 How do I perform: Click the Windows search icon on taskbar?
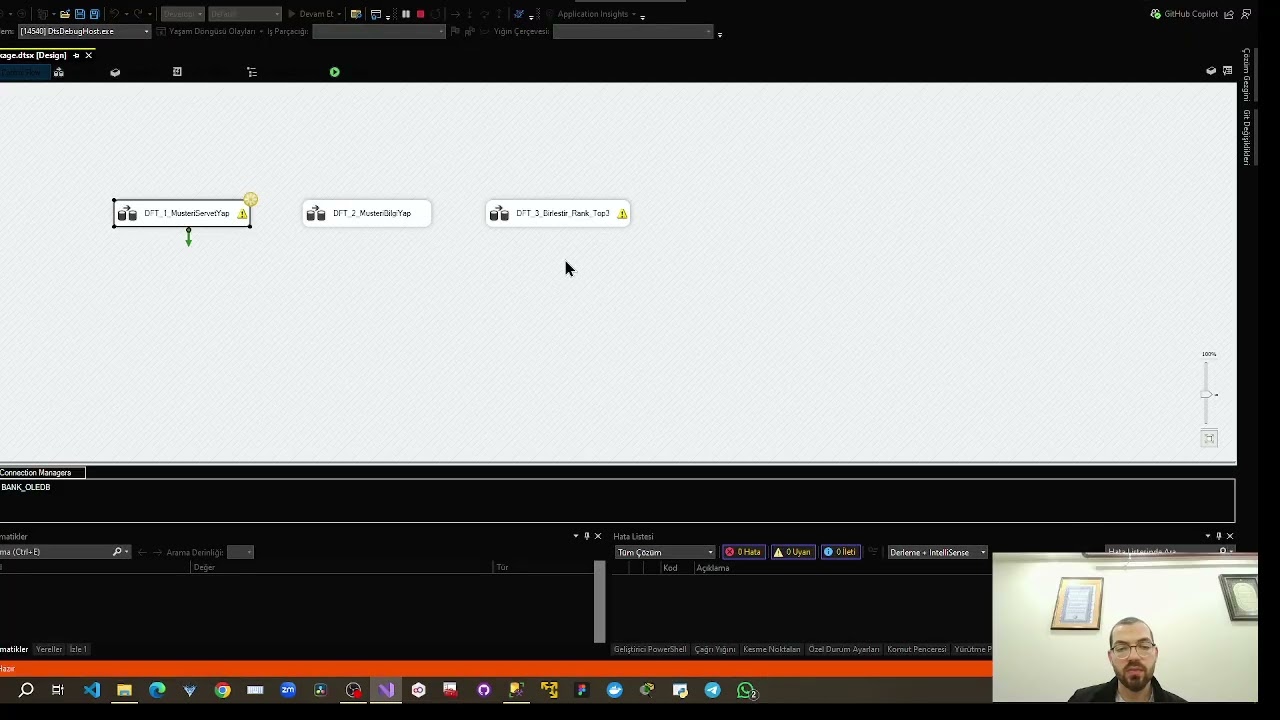26,690
